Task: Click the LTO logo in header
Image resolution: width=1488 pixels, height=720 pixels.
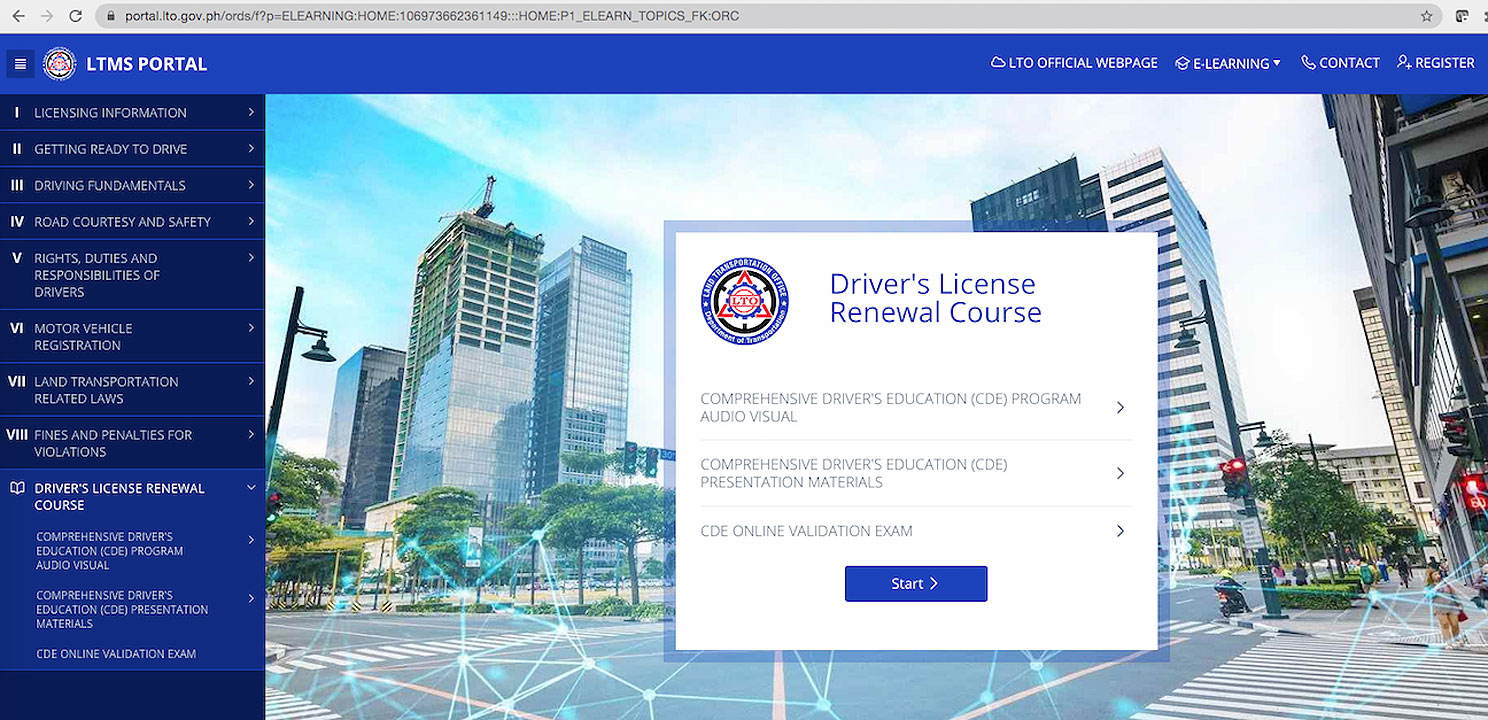Action: click(60, 64)
